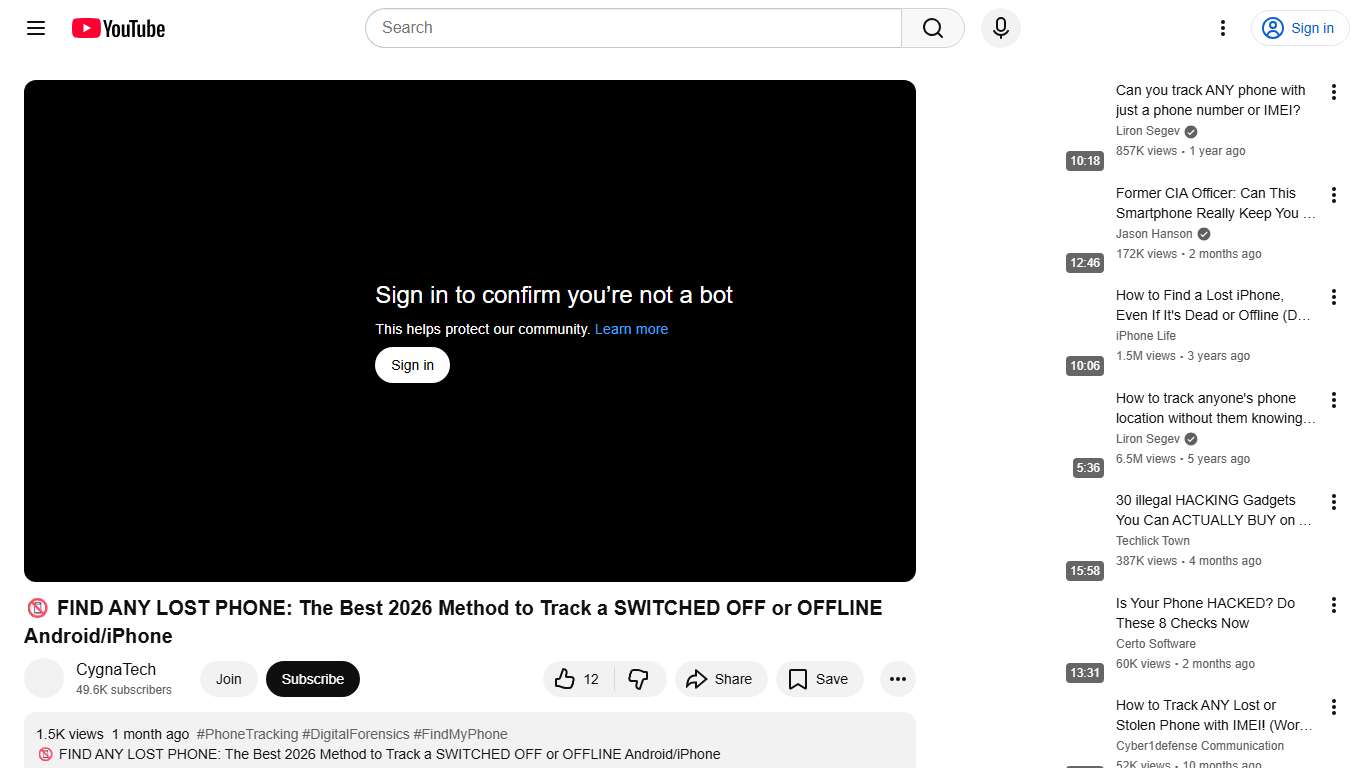Open the three-dot menu next to Sign in
The width and height of the screenshot is (1366, 768).
pos(1222,28)
